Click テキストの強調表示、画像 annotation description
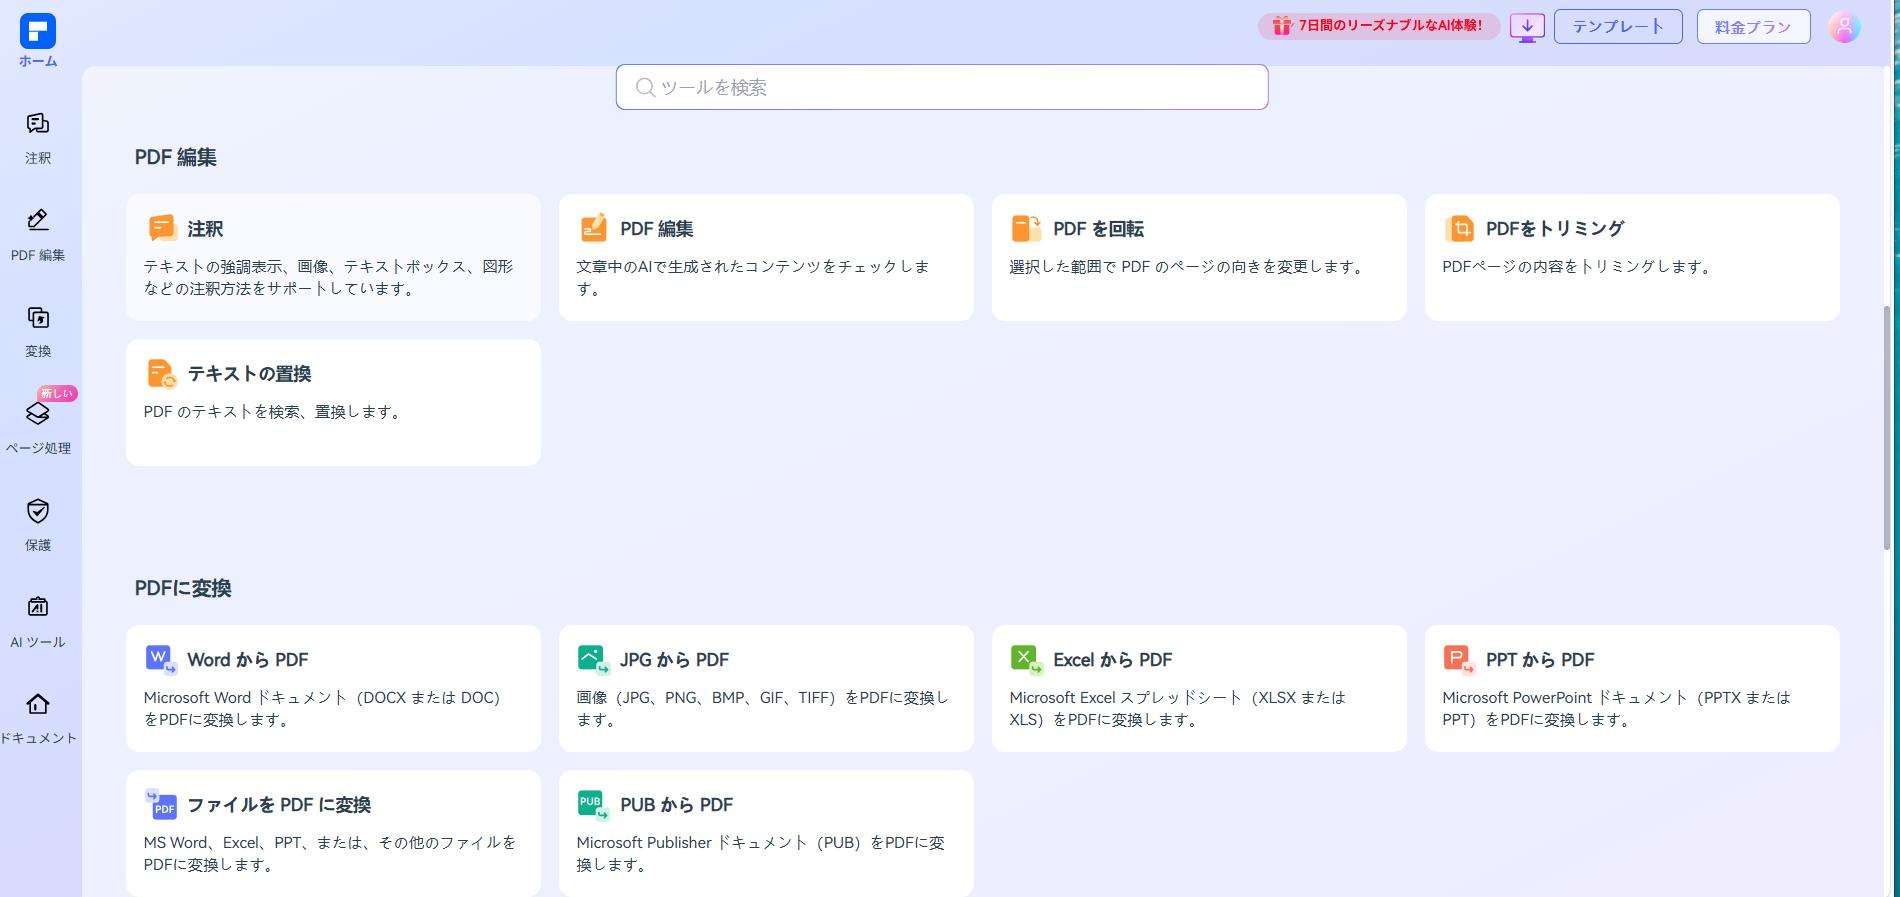Viewport: 1900px width, 897px height. pos(328,278)
